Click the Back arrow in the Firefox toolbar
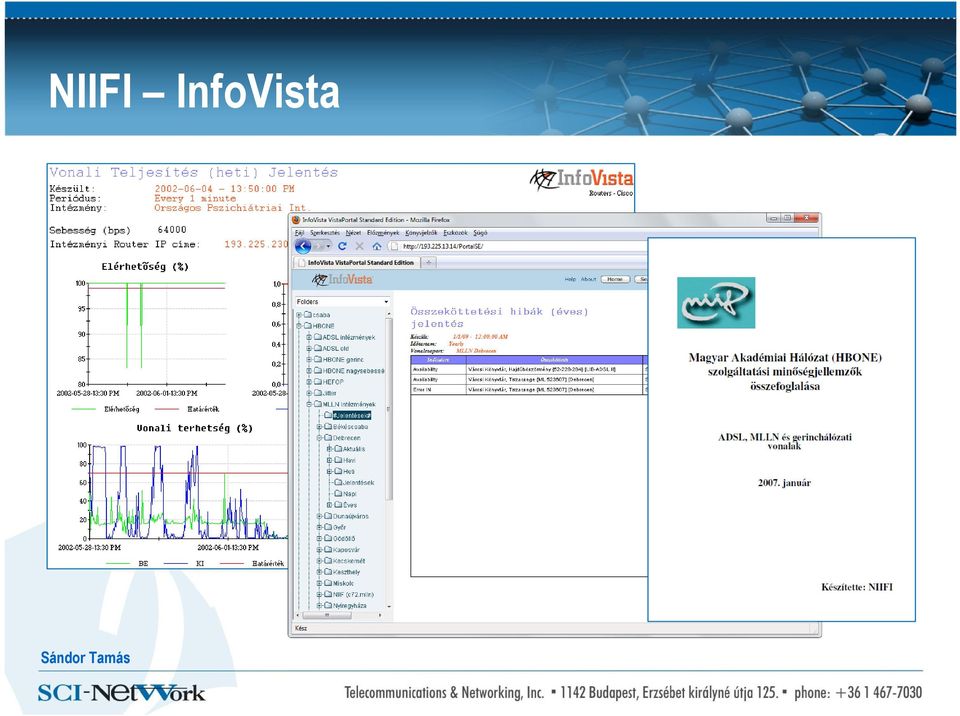This screenshot has width=960, height=716. pos(303,246)
